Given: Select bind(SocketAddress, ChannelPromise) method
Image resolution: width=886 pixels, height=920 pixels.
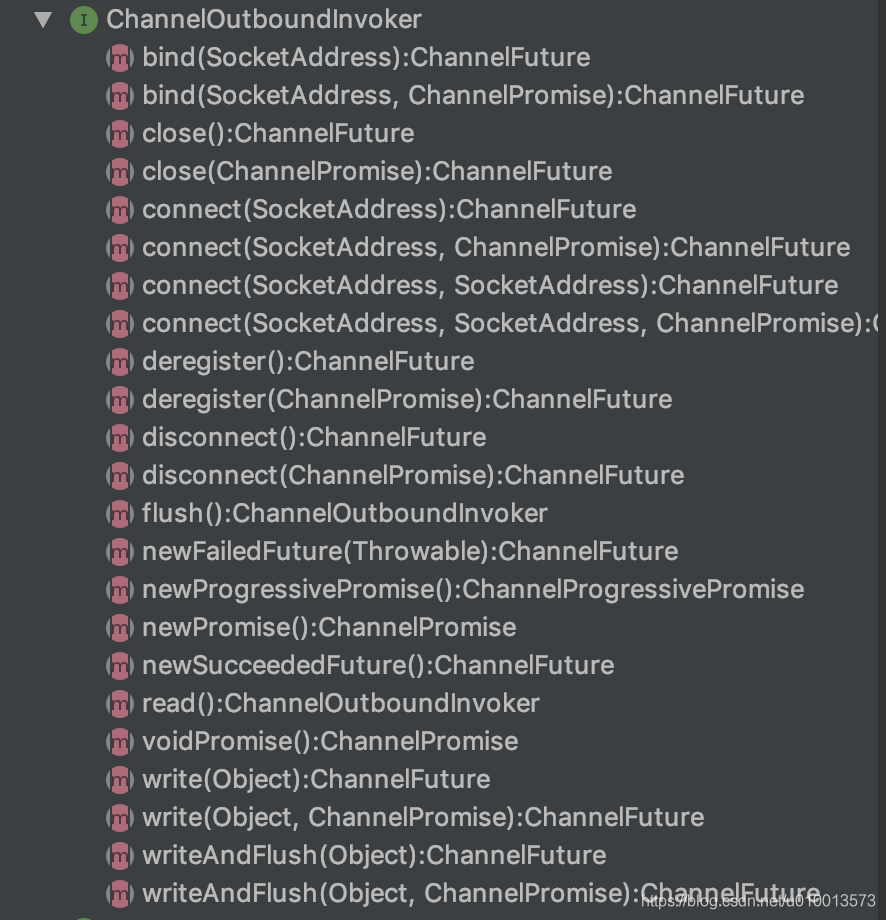Looking at the screenshot, I should click(473, 95).
